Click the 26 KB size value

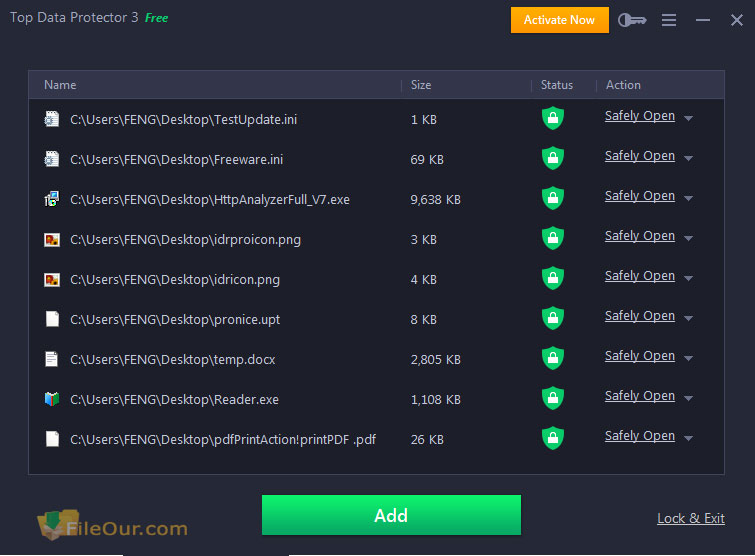(427, 440)
